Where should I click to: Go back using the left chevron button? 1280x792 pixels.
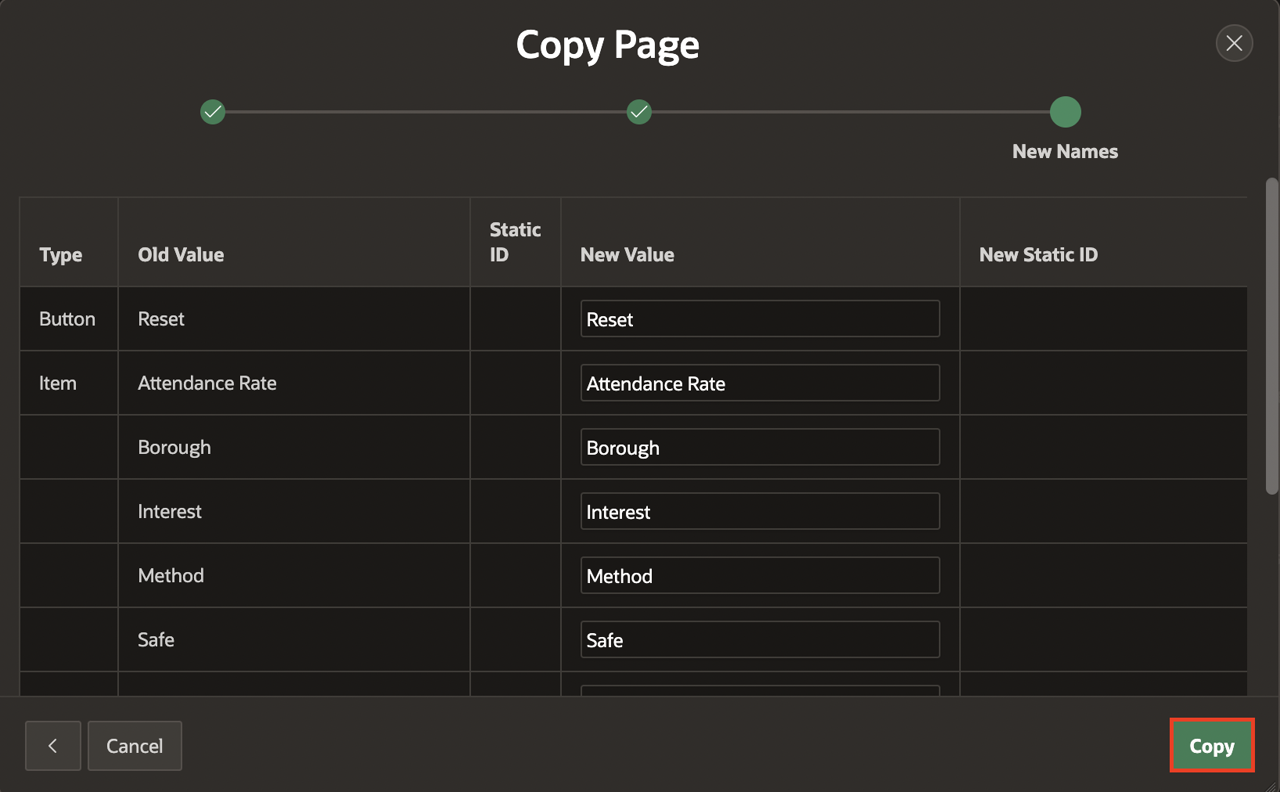tap(53, 746)
